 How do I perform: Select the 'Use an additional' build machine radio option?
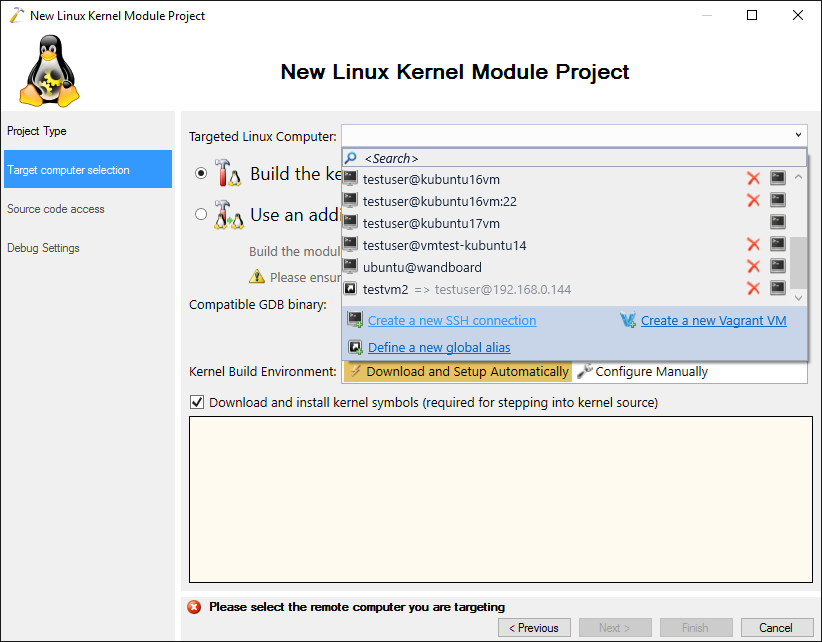click(201, 214)
